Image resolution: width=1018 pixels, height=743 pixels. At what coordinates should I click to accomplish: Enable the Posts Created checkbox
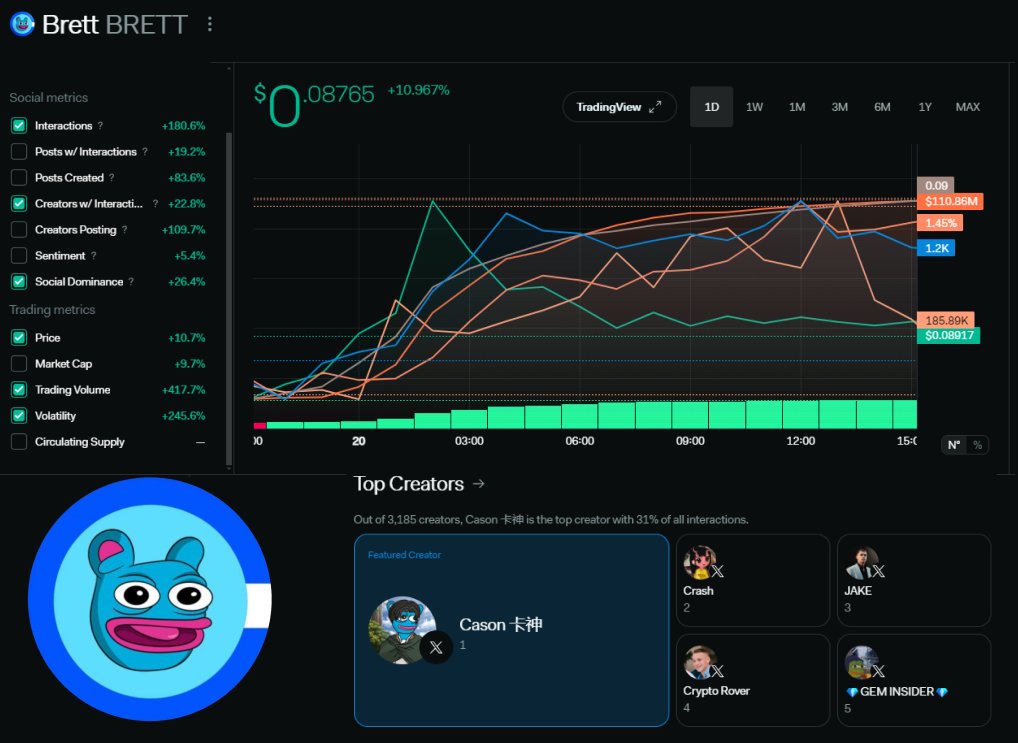(19, 178)
